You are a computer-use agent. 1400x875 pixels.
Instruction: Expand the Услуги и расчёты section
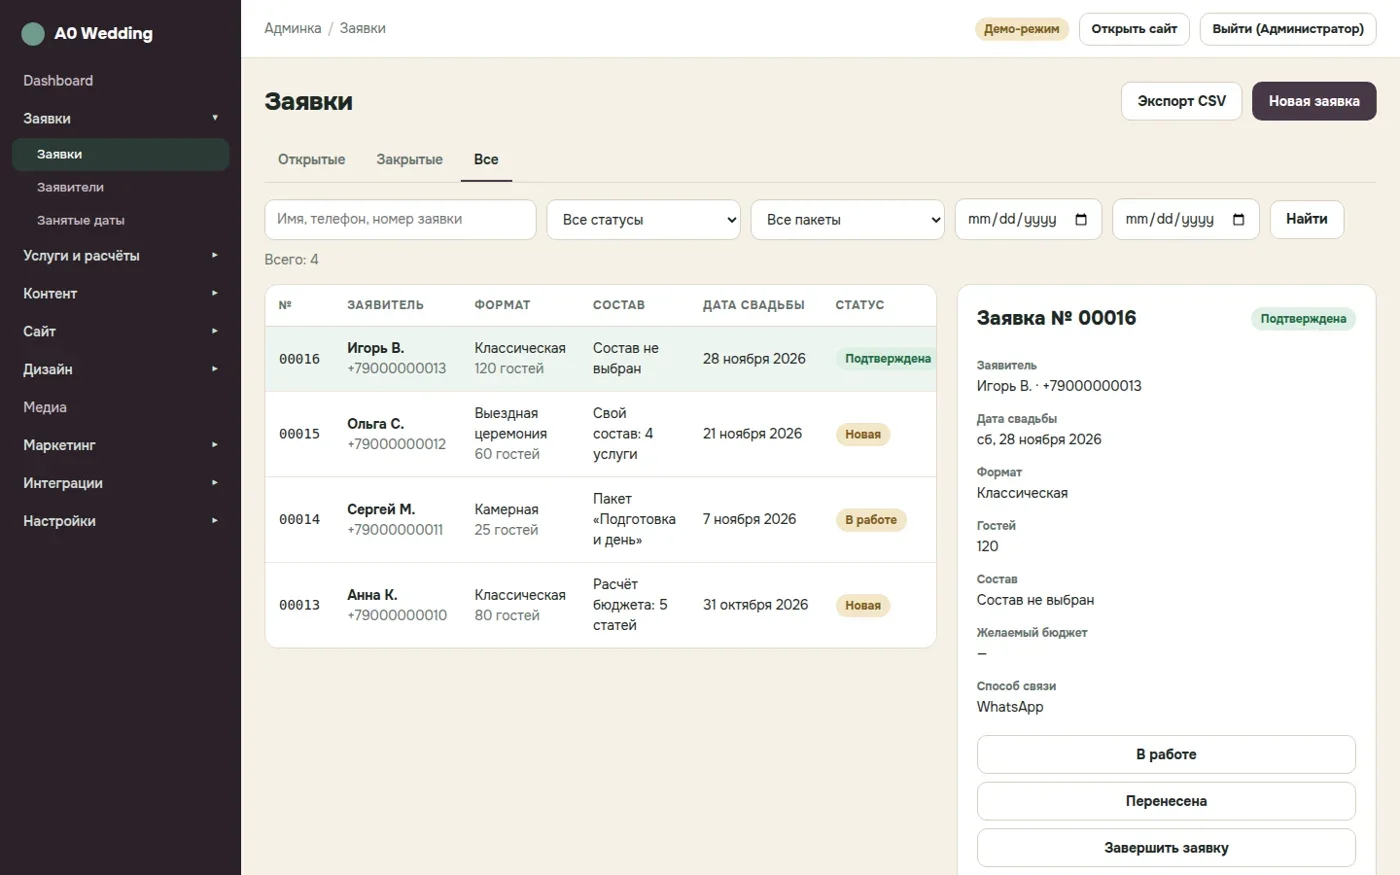tap(120, 255)
